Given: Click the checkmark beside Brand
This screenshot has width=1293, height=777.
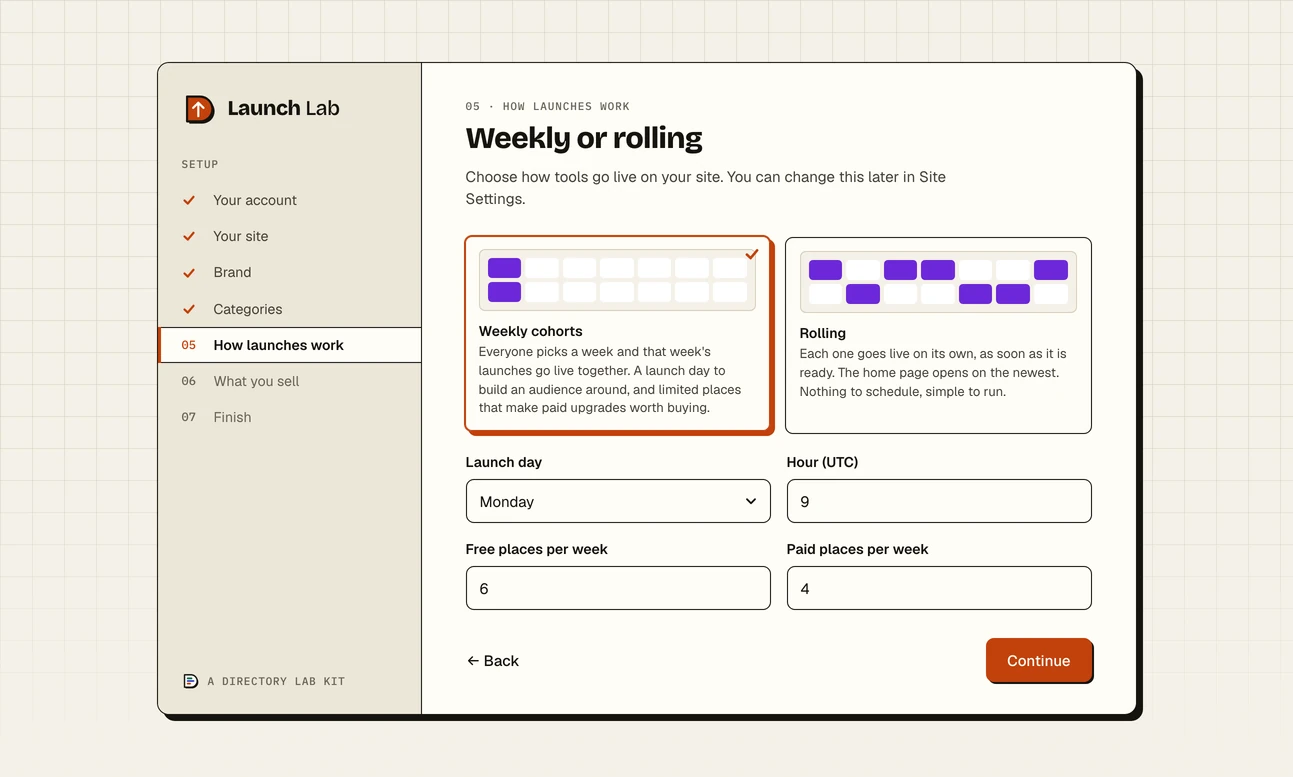Looking at the screenshot, I should pos(189,272).
